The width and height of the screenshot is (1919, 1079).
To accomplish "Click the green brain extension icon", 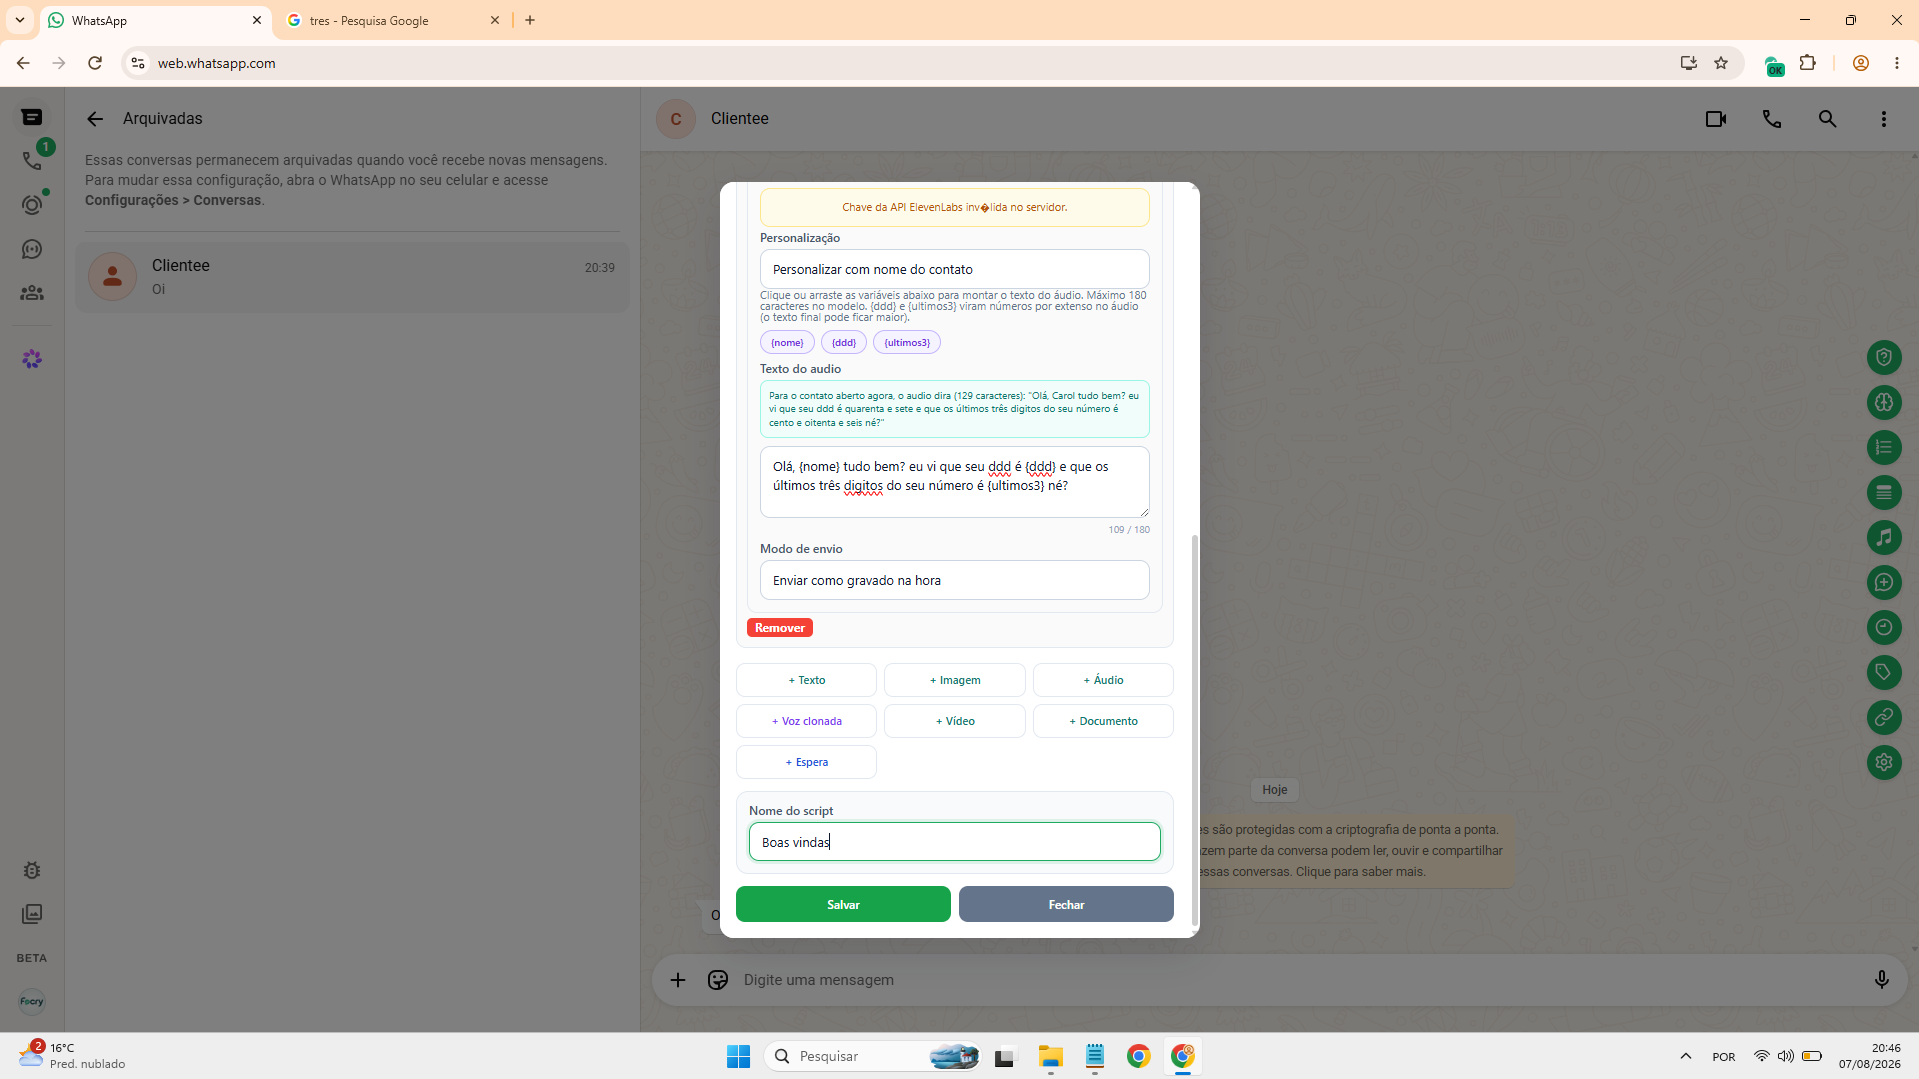I will click(x=1884, y=402).
